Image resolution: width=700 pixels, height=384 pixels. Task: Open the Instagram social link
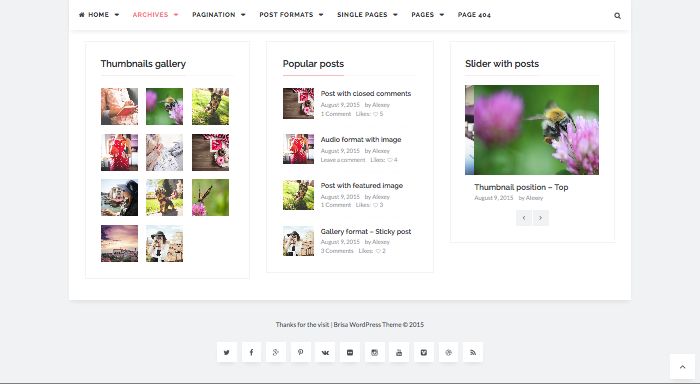pyautogui.click(x=375, y=352)
